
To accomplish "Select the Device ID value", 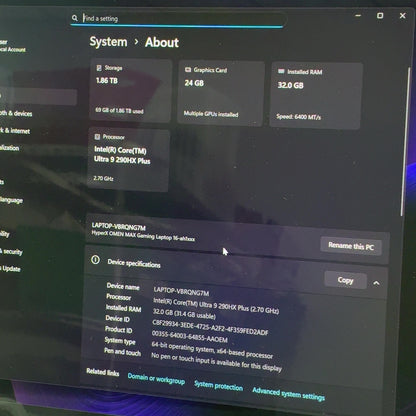I will tap(210, 328).
